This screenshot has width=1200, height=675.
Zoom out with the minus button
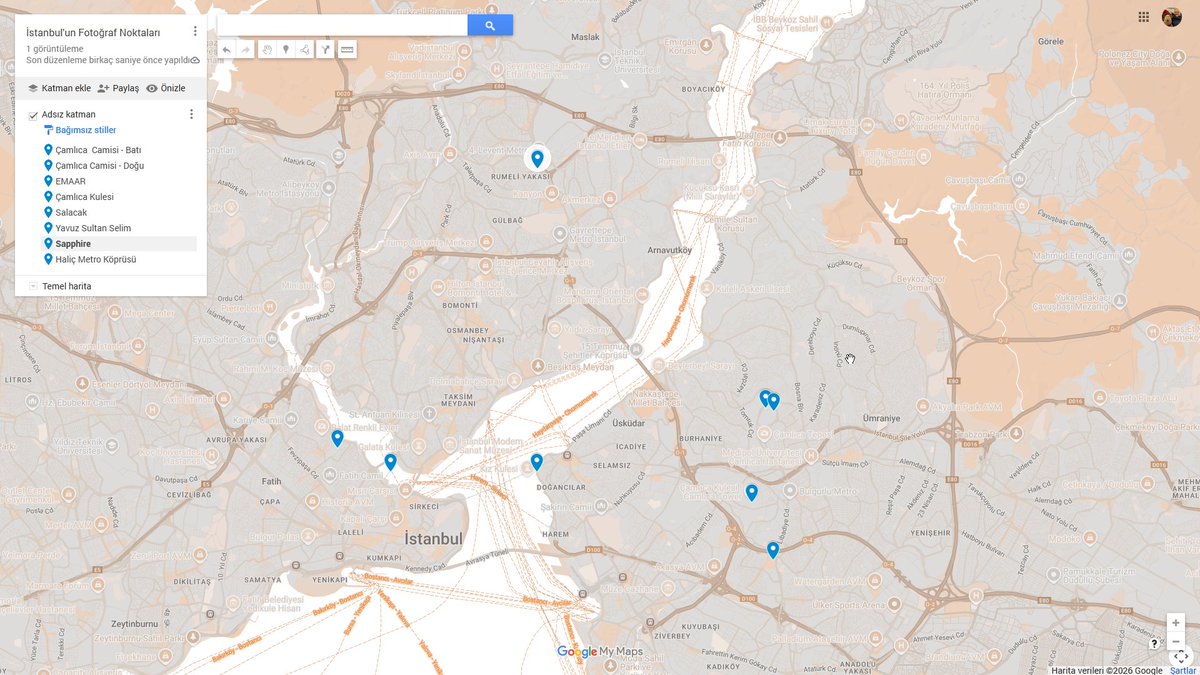tap(1176, 641)
